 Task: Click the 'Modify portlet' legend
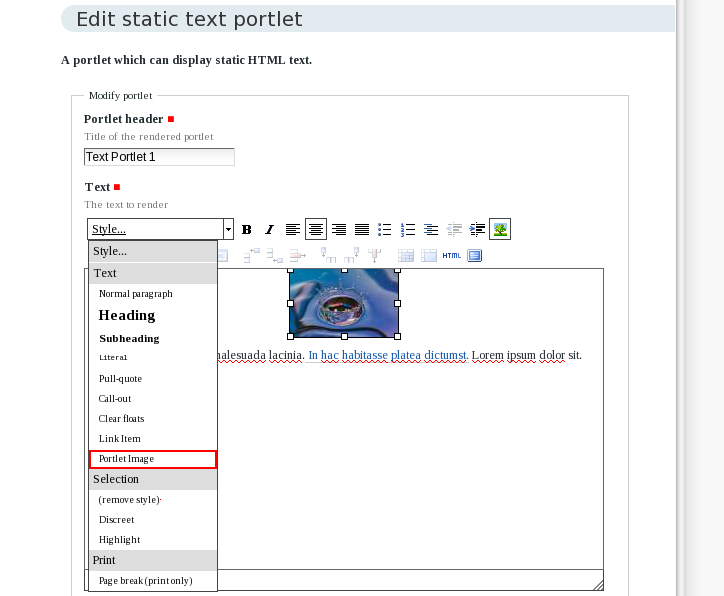click(121, 96)
